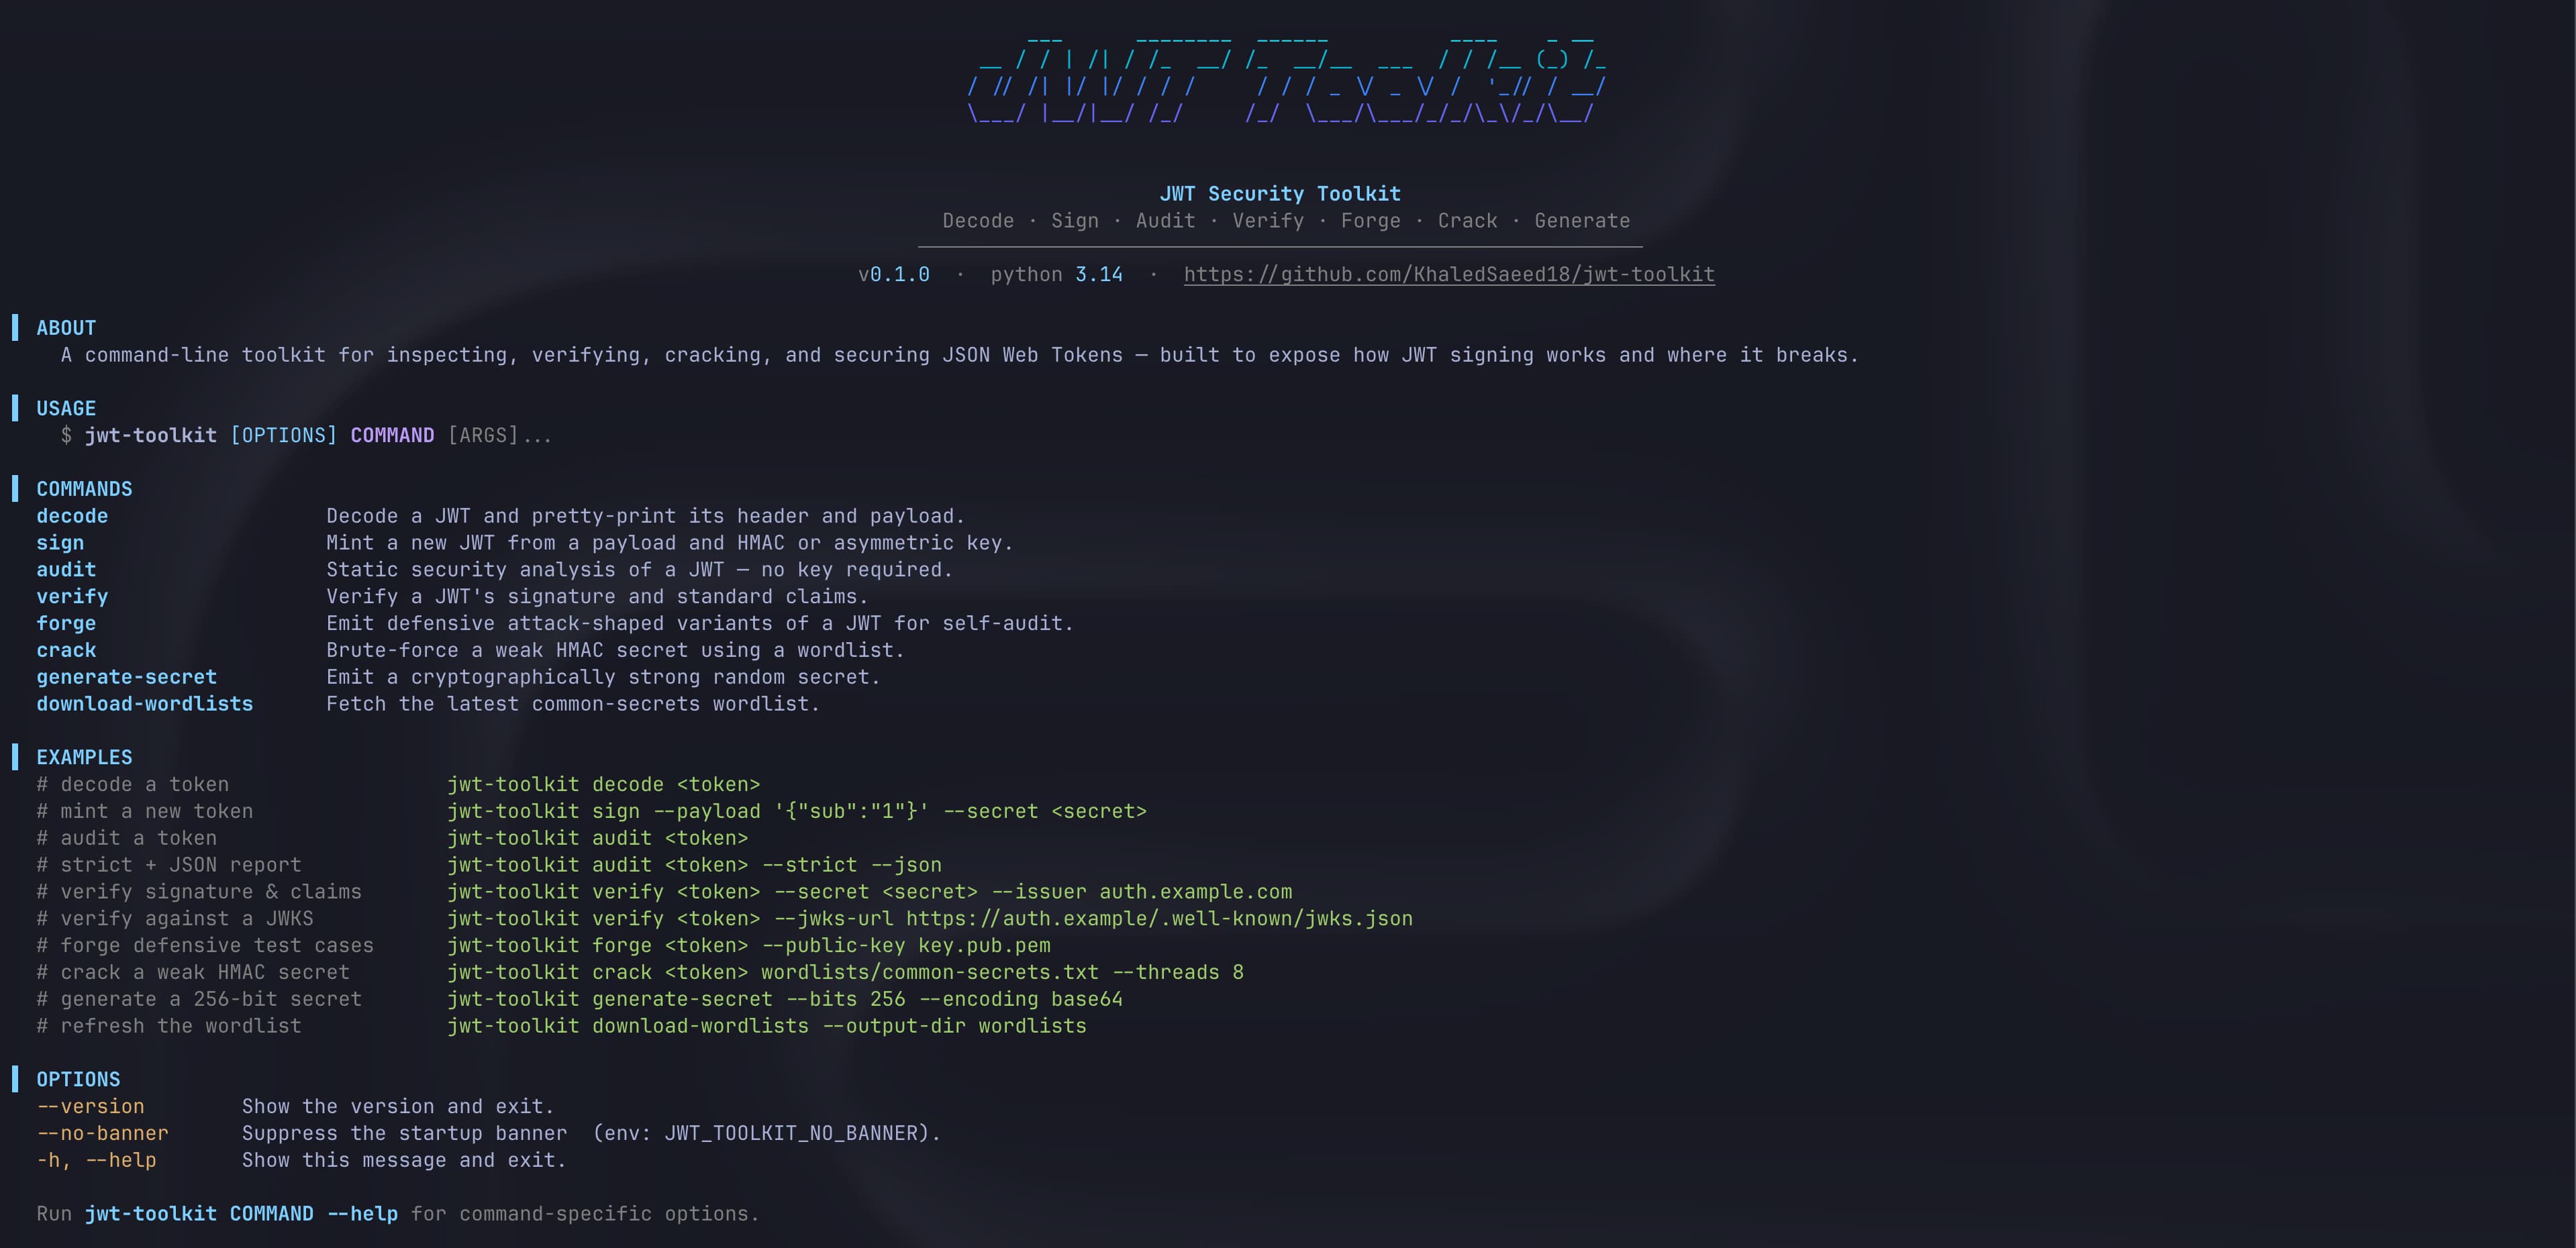The image size is (2576, 1248).
Task: Click the 'JWT Security Toolkit' title text
Action: point(1280,194)
